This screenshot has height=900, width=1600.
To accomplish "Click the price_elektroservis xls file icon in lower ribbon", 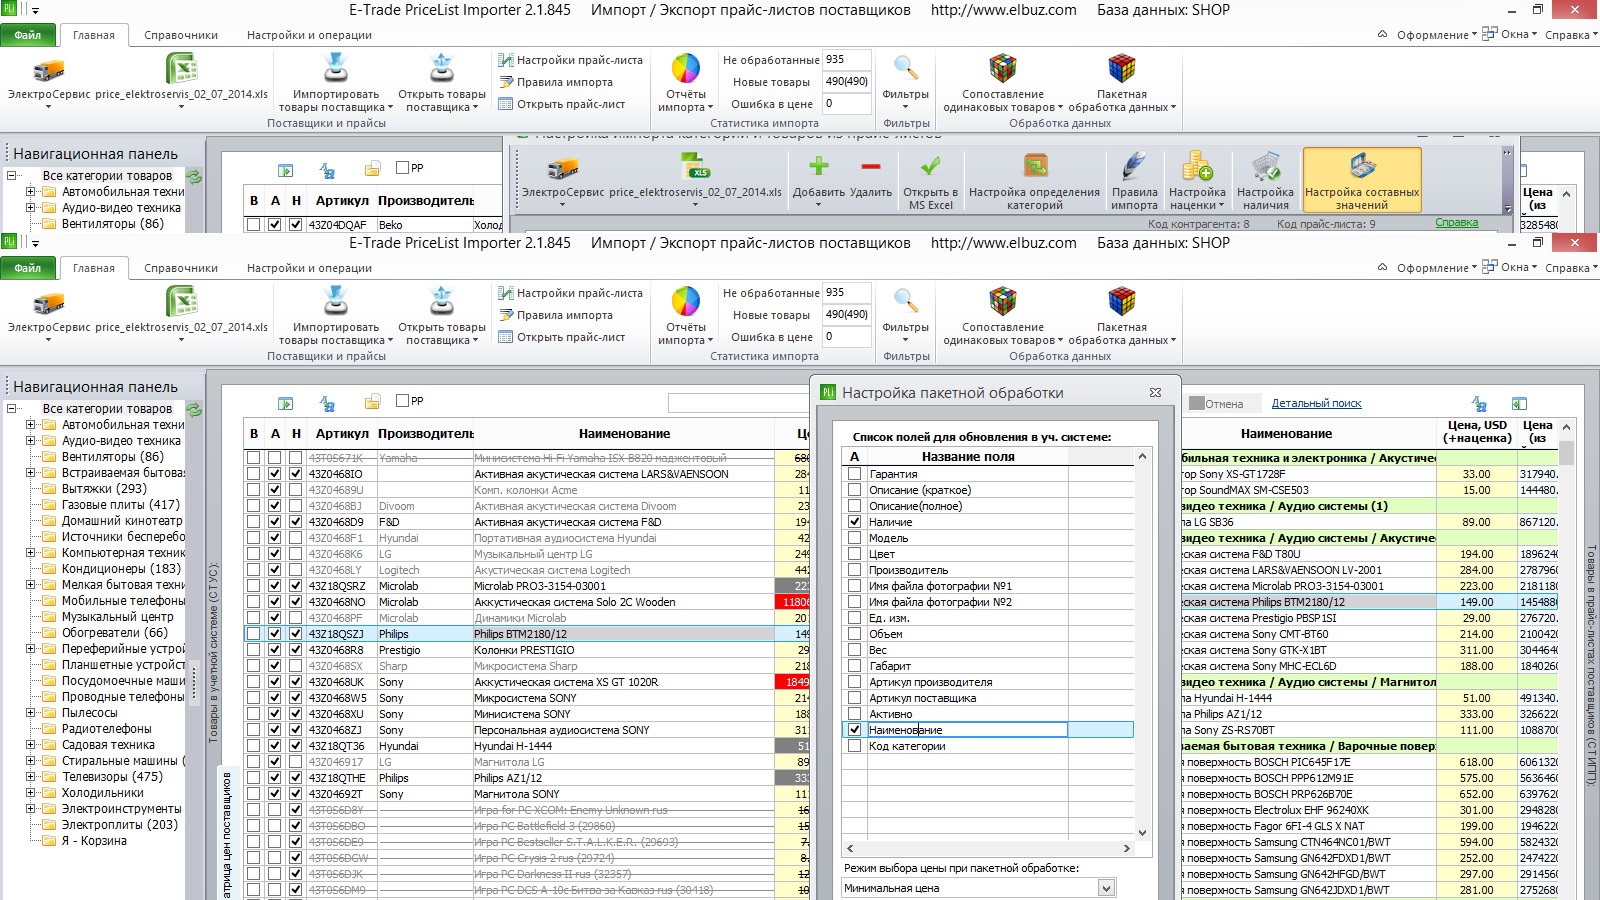I will pos(181,302).
